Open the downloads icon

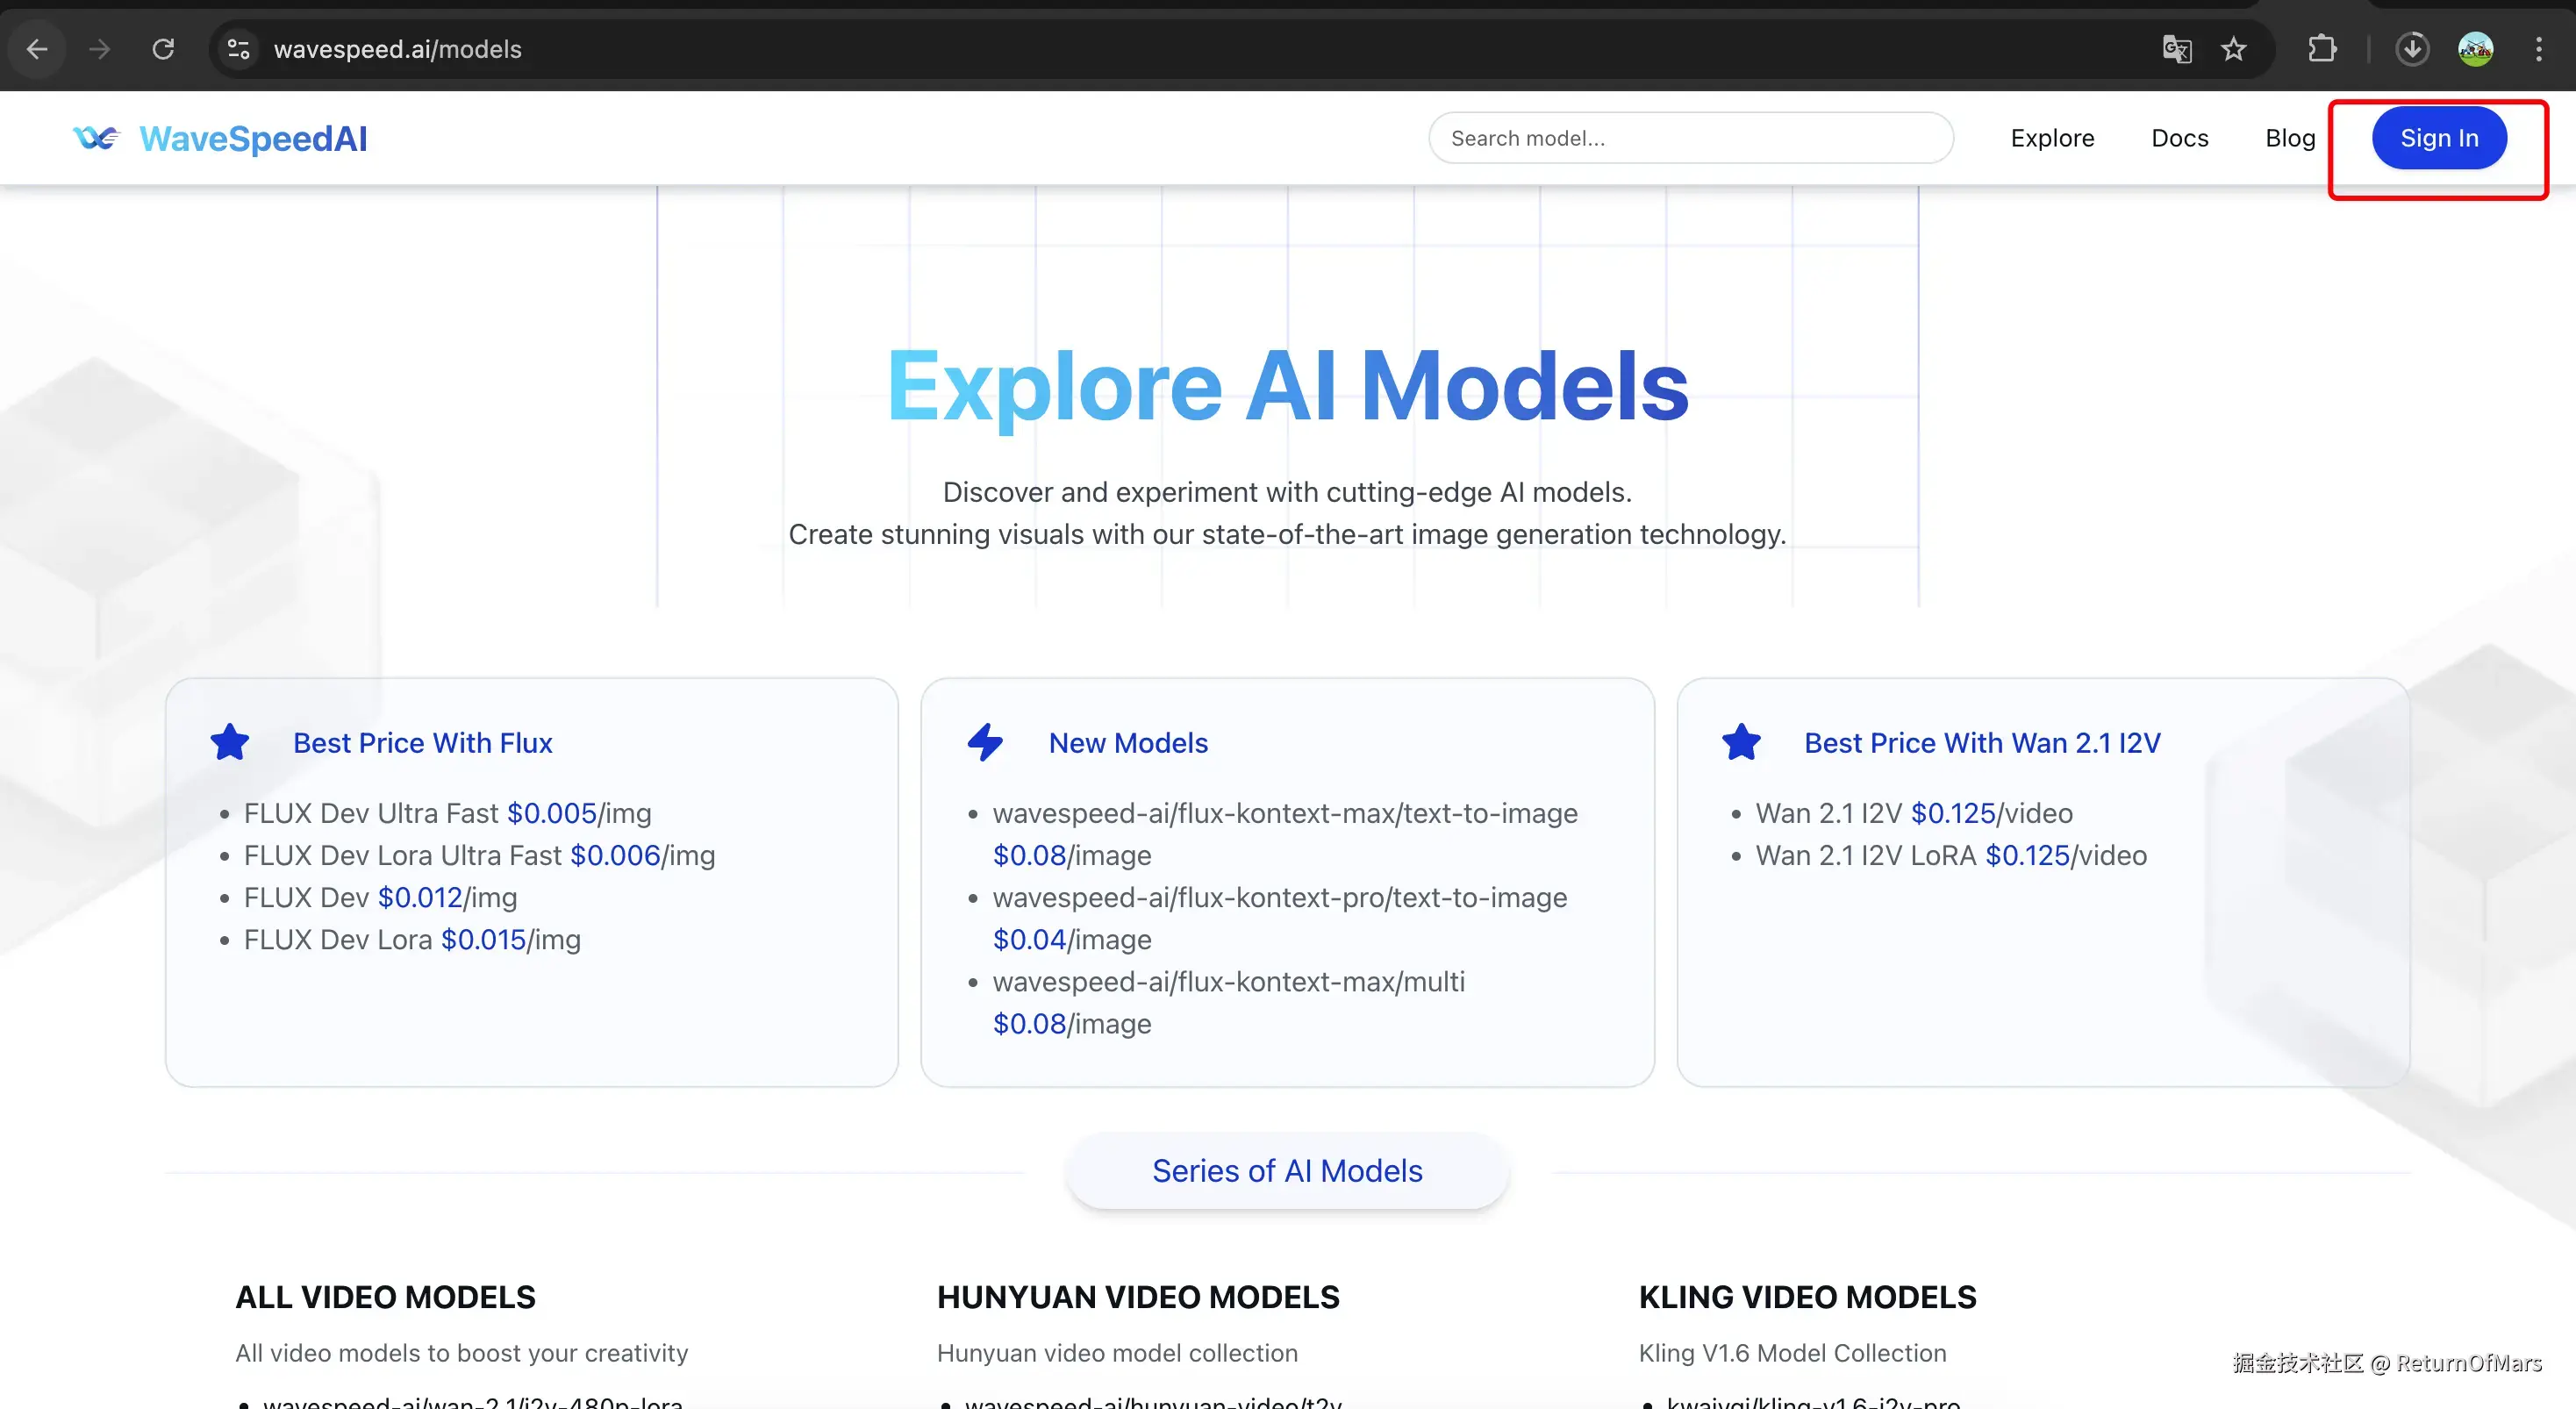pyautogui.click(x=2412, y=49)
